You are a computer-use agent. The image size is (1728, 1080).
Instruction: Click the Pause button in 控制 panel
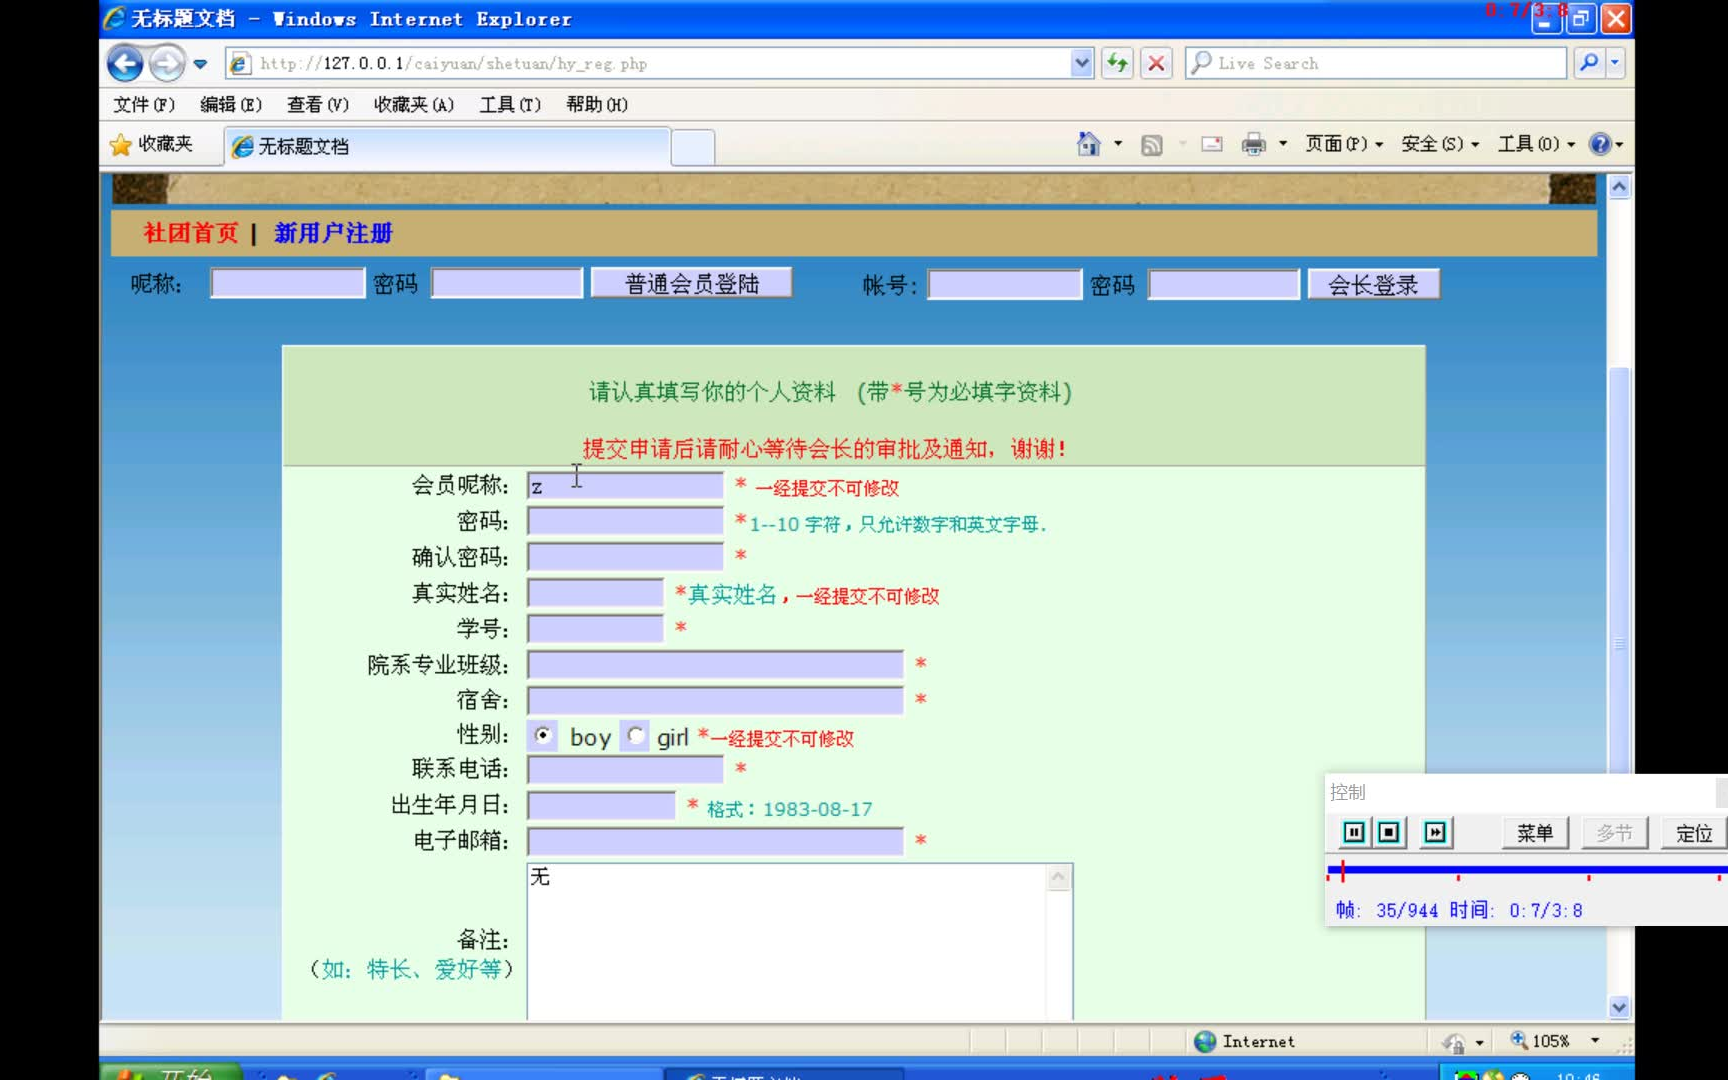(x=1353, y=832)
